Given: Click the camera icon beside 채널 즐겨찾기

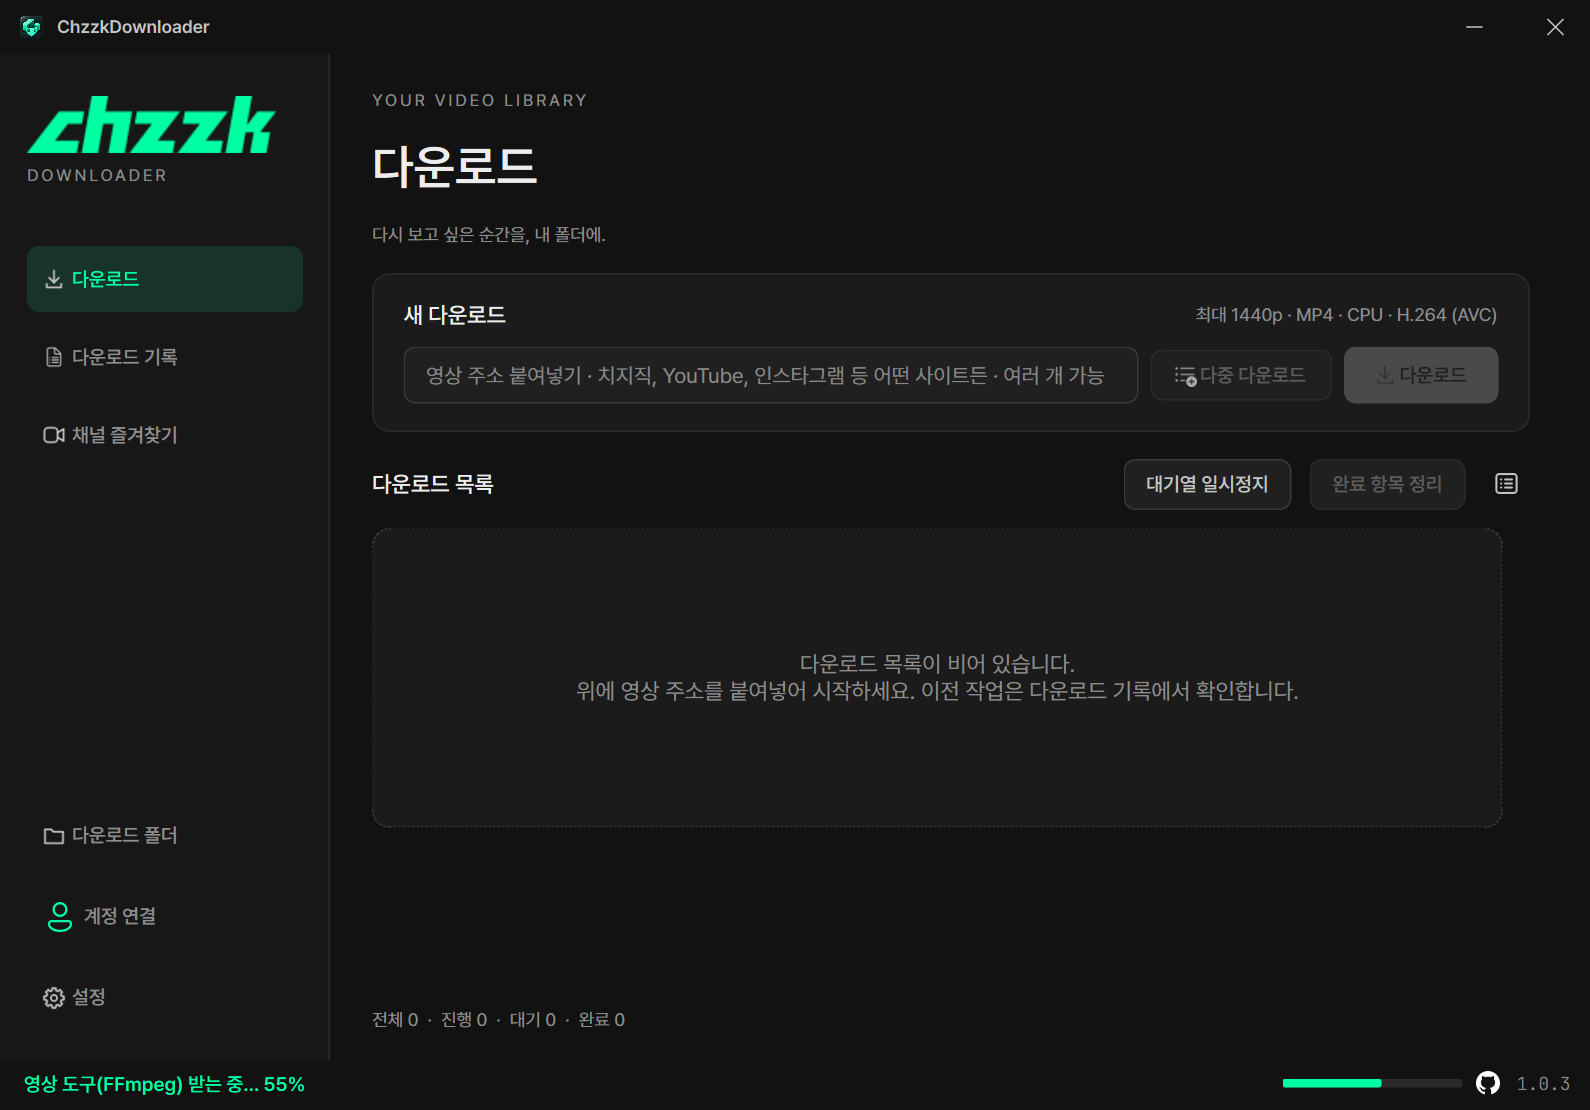Looking at the screenshot, I should (x=54, y=435).
